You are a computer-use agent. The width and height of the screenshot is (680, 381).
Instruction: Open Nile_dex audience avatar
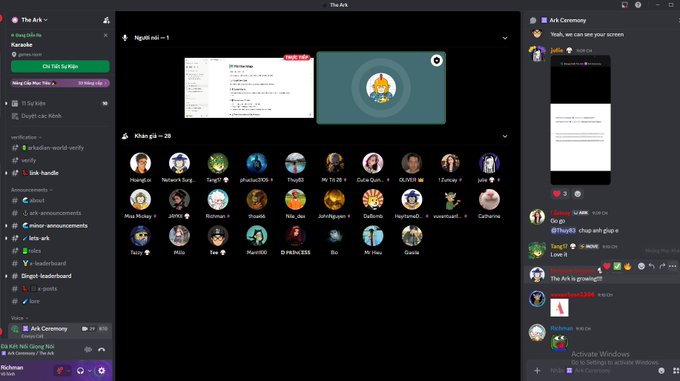[295, 199]
